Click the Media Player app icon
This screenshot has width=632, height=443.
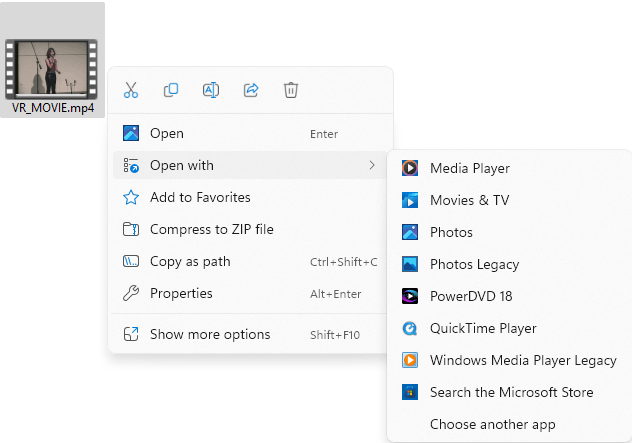click(410, 168)
